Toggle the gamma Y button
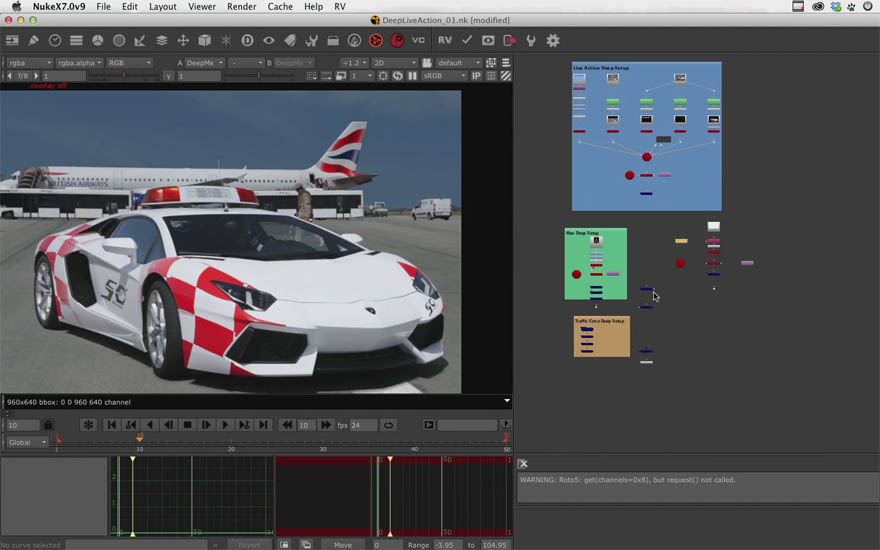Screen dimensions: 880x550 168,76
